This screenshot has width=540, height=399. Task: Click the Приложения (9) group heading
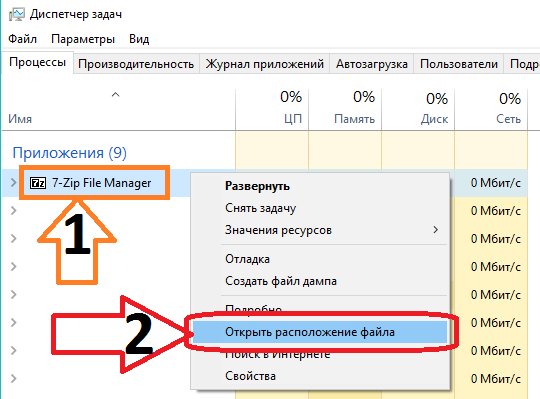click(x=70, y=153)
